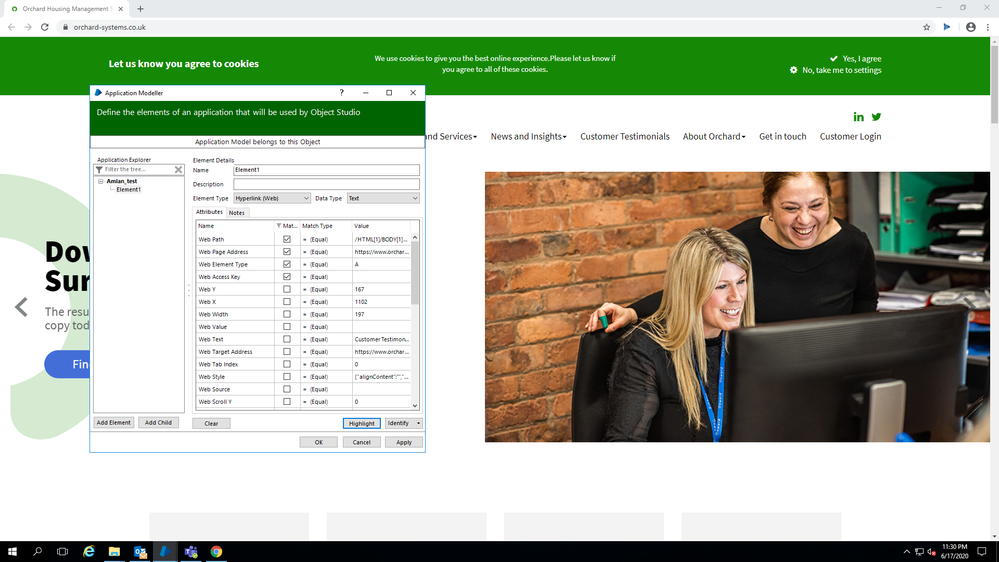The height and width of the screenshot is (562, 999).
Task: Expand the Data Type combo box
Action: [413, 199]
